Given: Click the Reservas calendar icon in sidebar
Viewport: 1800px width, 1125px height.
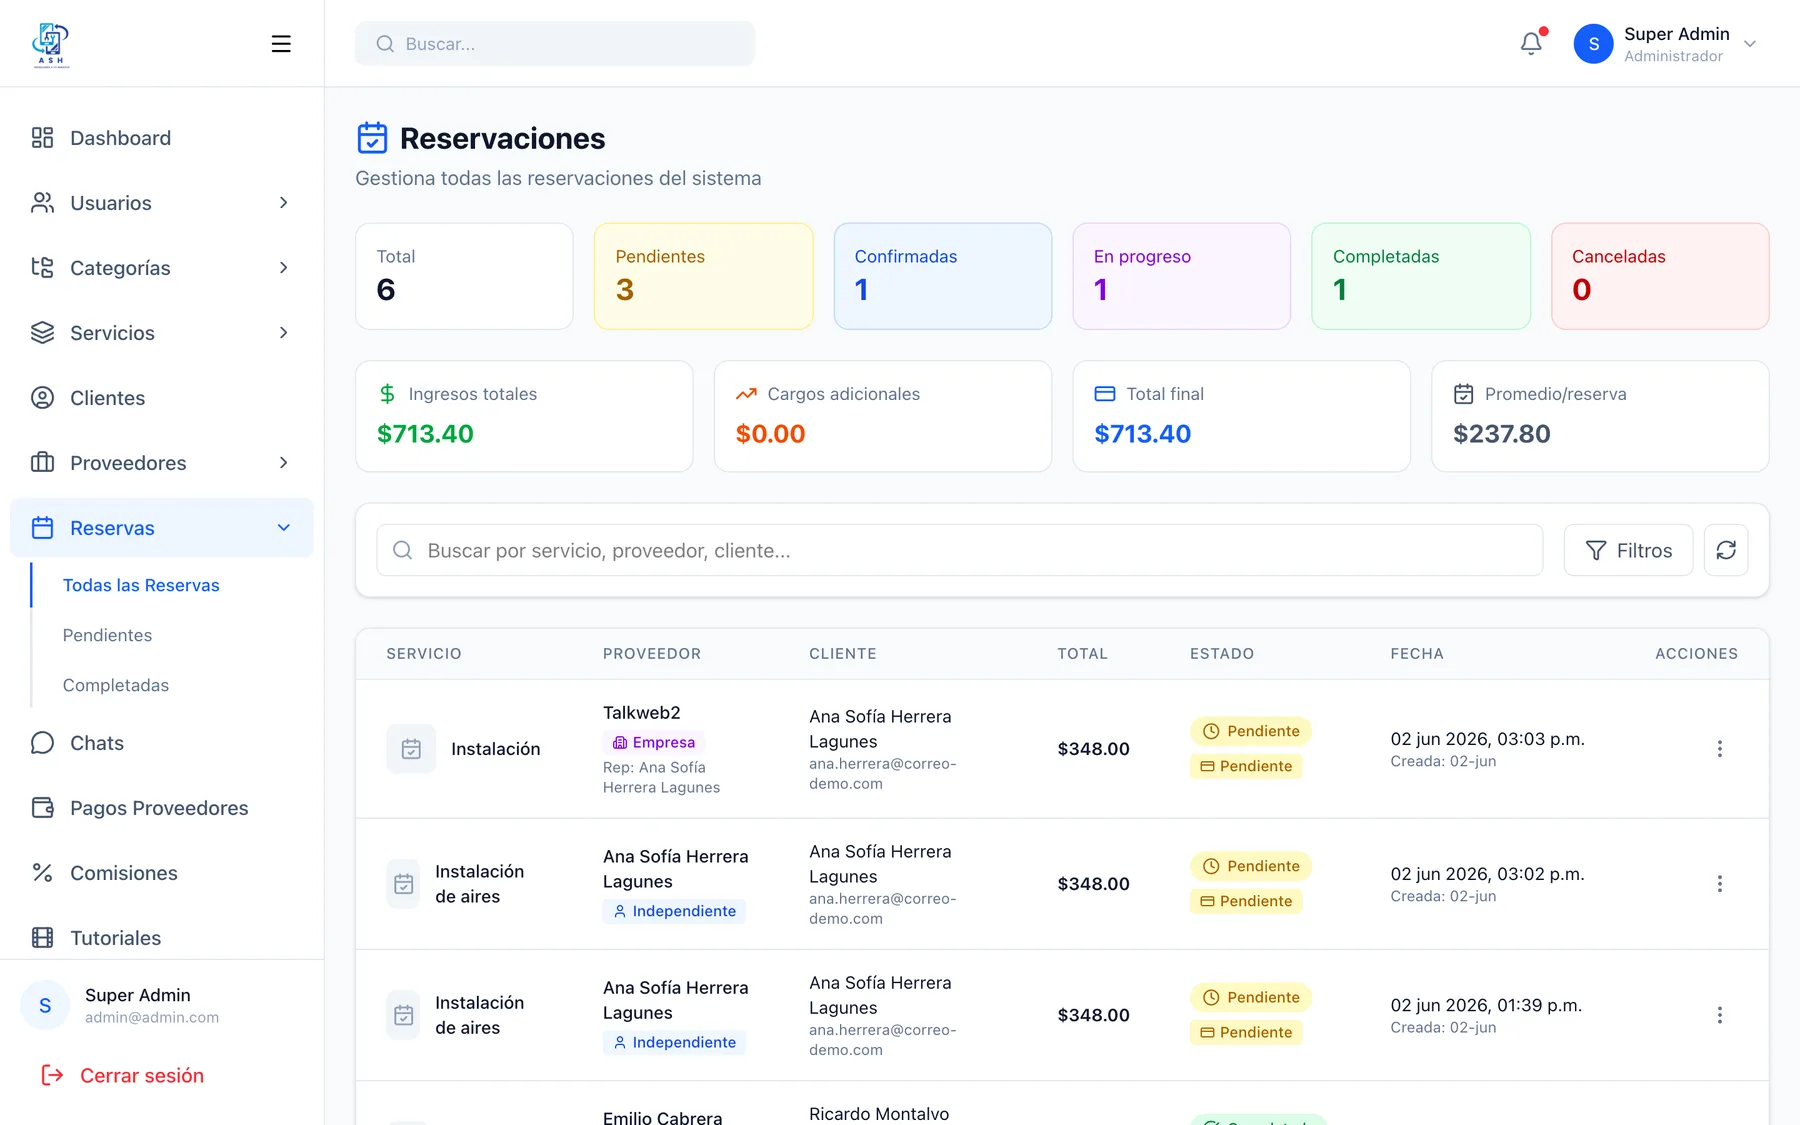Looking at the screenshot, I should (42, 528).
